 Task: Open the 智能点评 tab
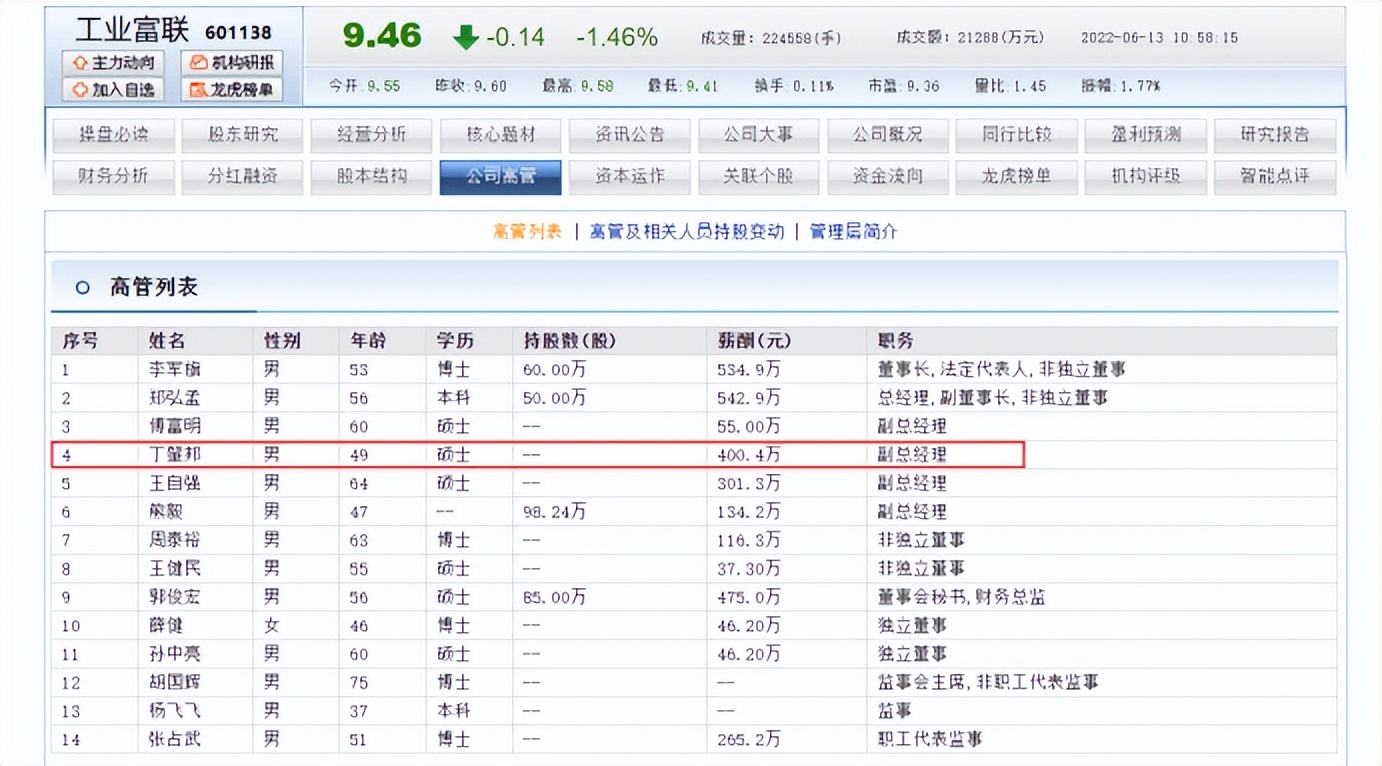(1275, 177)
